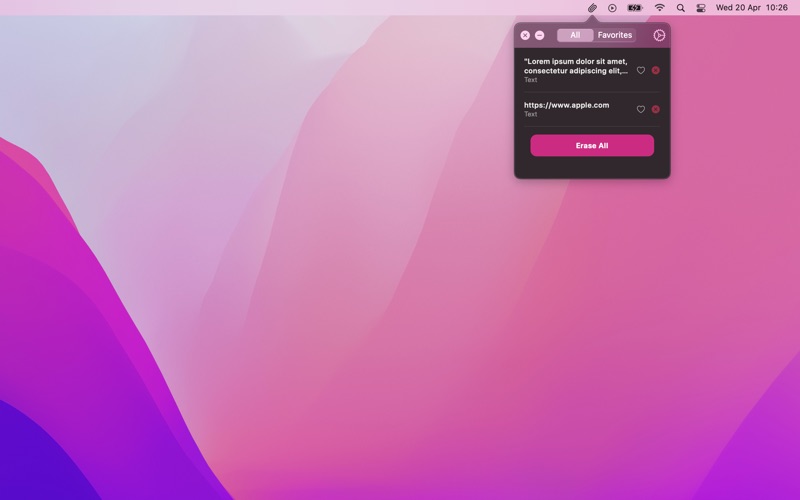Open Control Center in menu bar

pos(701,8)
